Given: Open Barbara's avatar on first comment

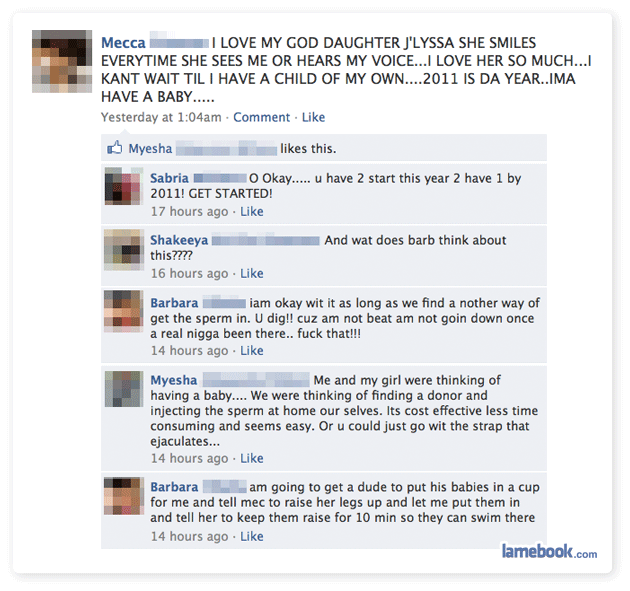Looking at the screenshot, I should pyautogui.click(x=124, y=311).
